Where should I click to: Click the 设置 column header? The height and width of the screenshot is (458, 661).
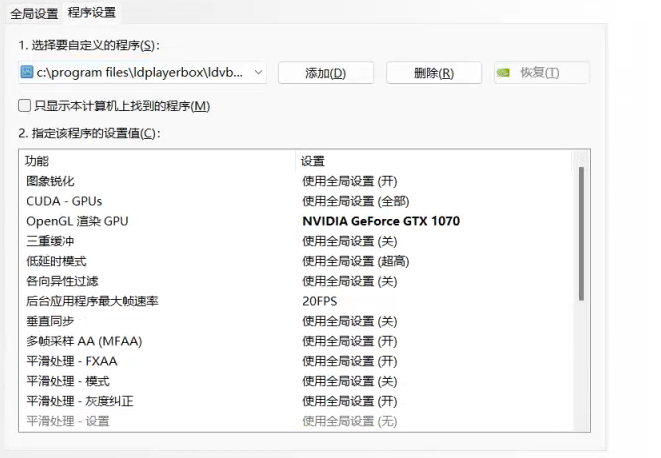pyautogui.click(x=313, y=161)
